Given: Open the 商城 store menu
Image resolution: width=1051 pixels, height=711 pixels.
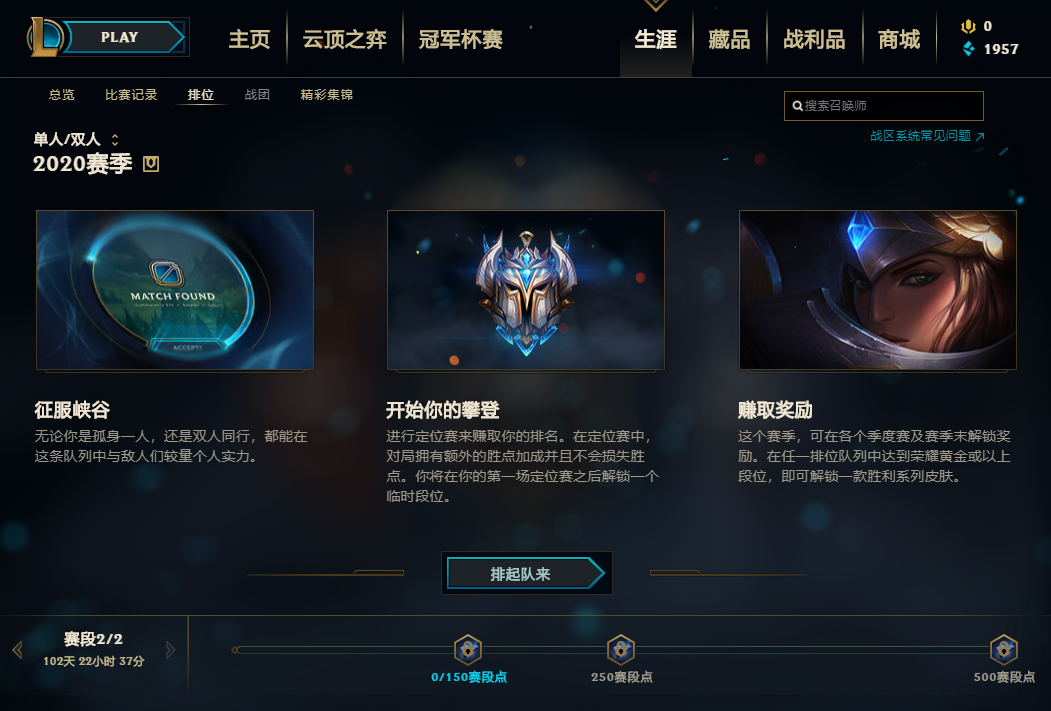Looking at the screenshot, I should [x=899, y=40].
